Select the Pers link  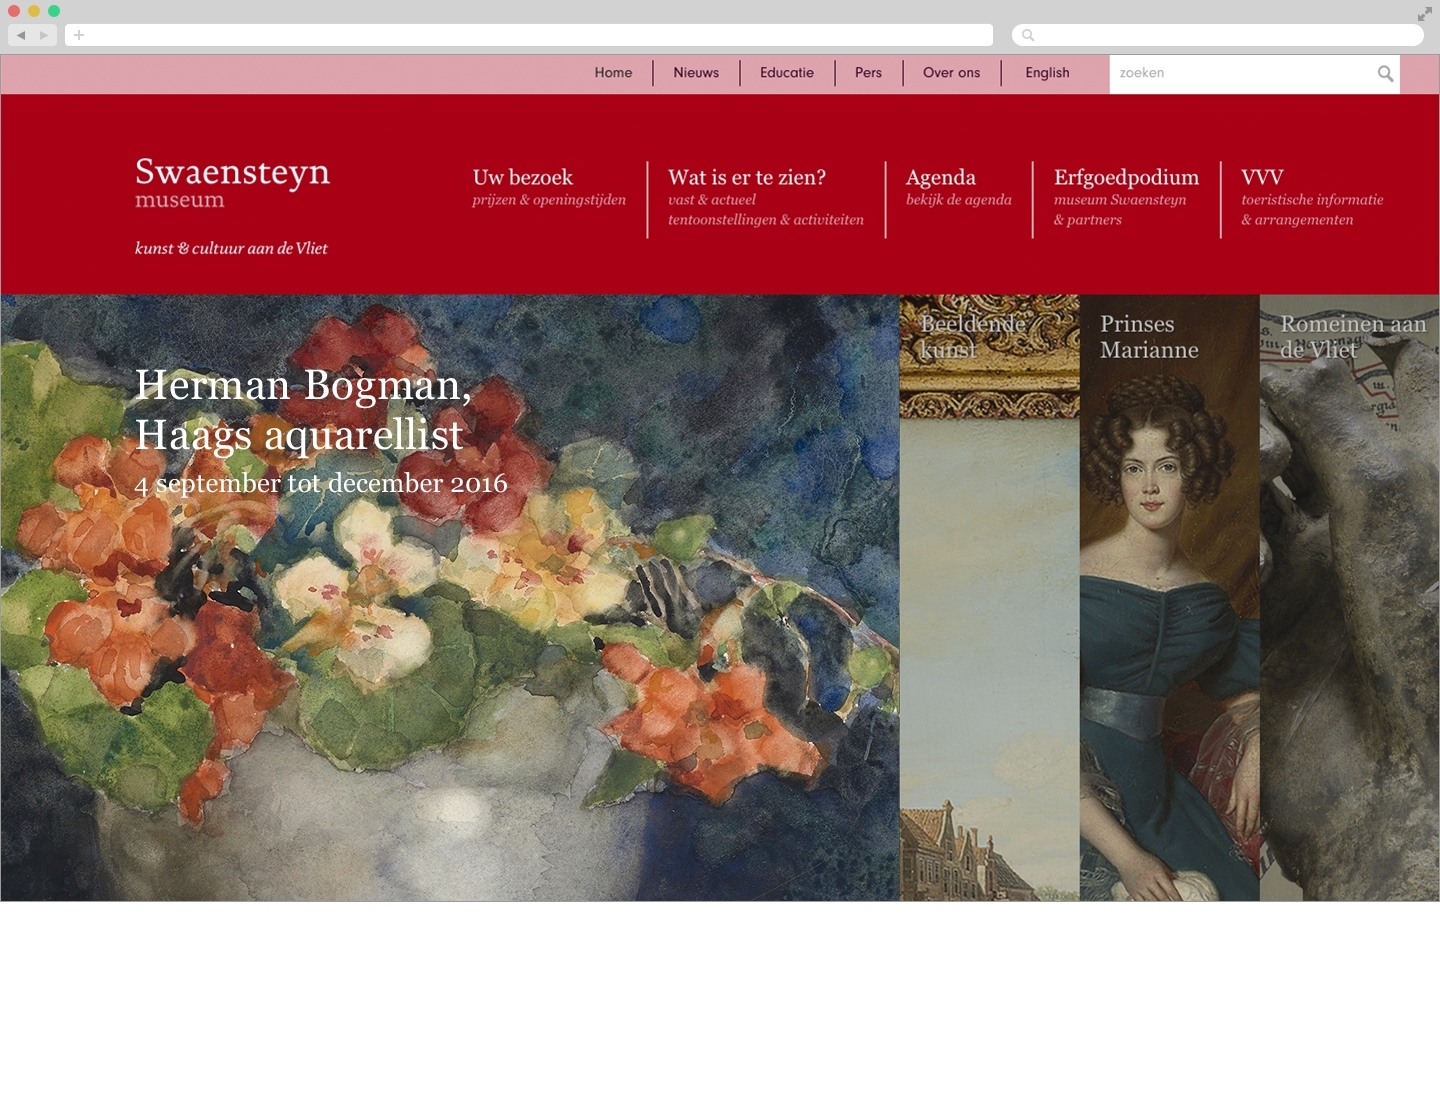868,73
